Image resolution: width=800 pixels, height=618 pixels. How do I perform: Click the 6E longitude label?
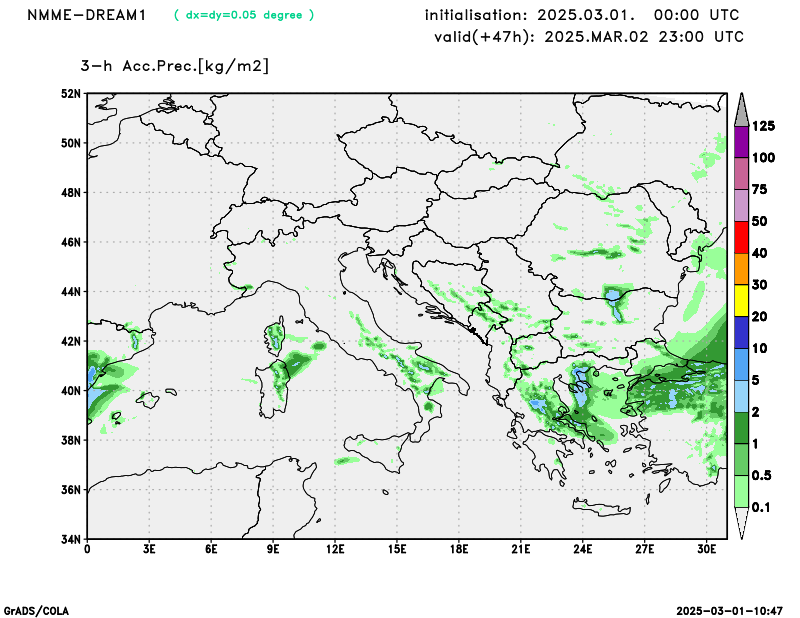pyautogui.click(x=211, y=550)
